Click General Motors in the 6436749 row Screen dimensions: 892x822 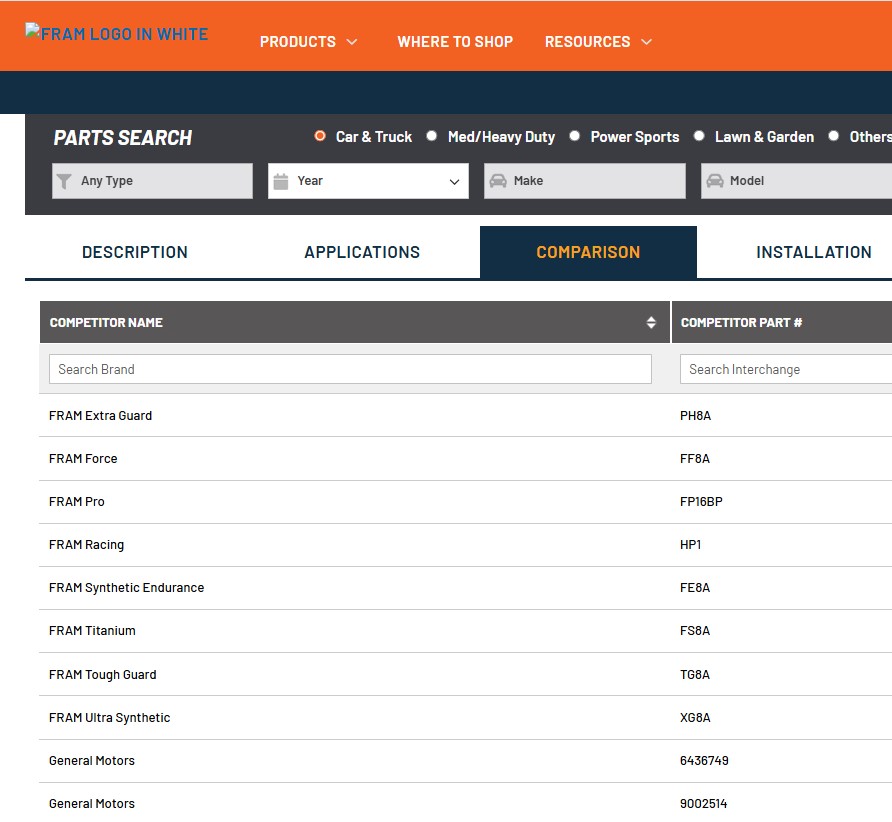coord(92,761)
